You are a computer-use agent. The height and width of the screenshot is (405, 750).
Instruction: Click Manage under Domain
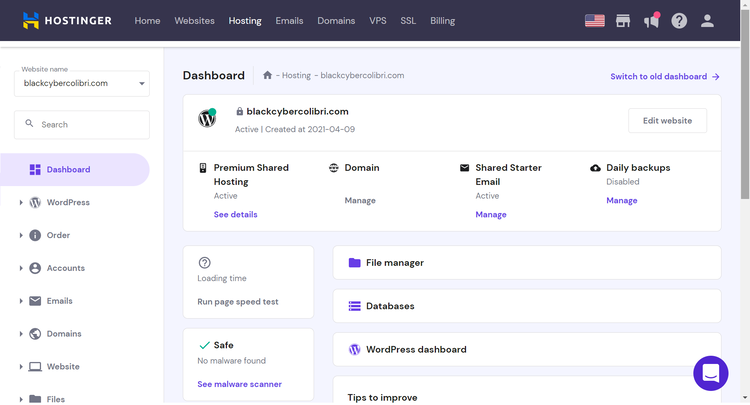[360, 200]
